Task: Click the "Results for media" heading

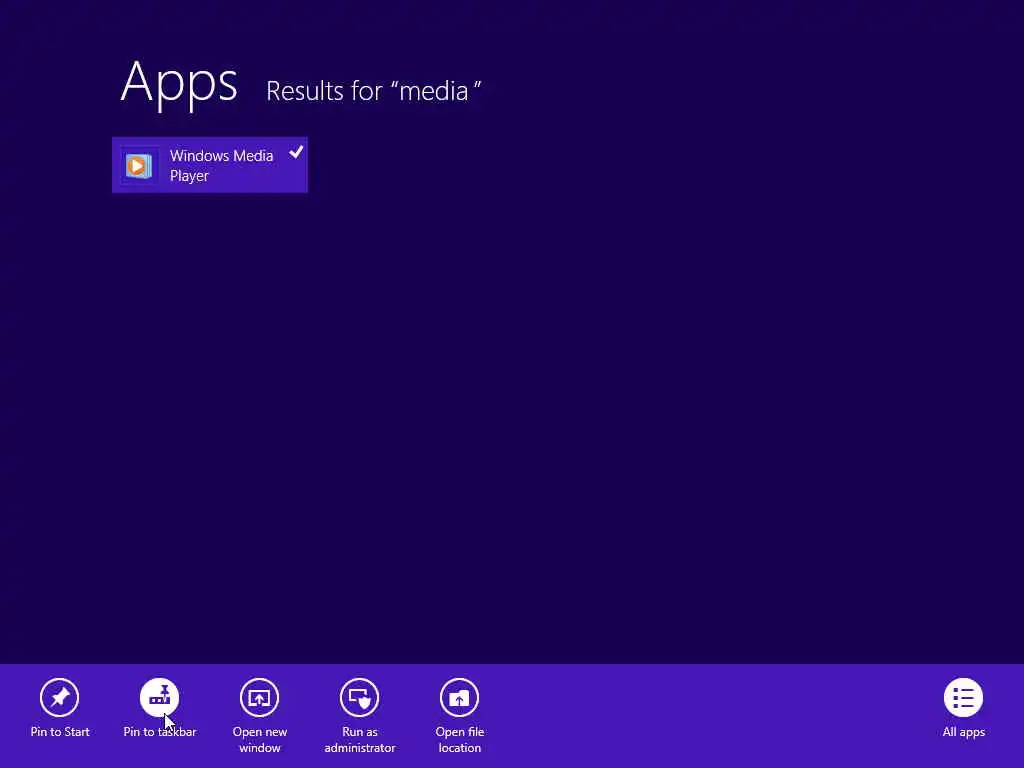Action: click(374, 91)
